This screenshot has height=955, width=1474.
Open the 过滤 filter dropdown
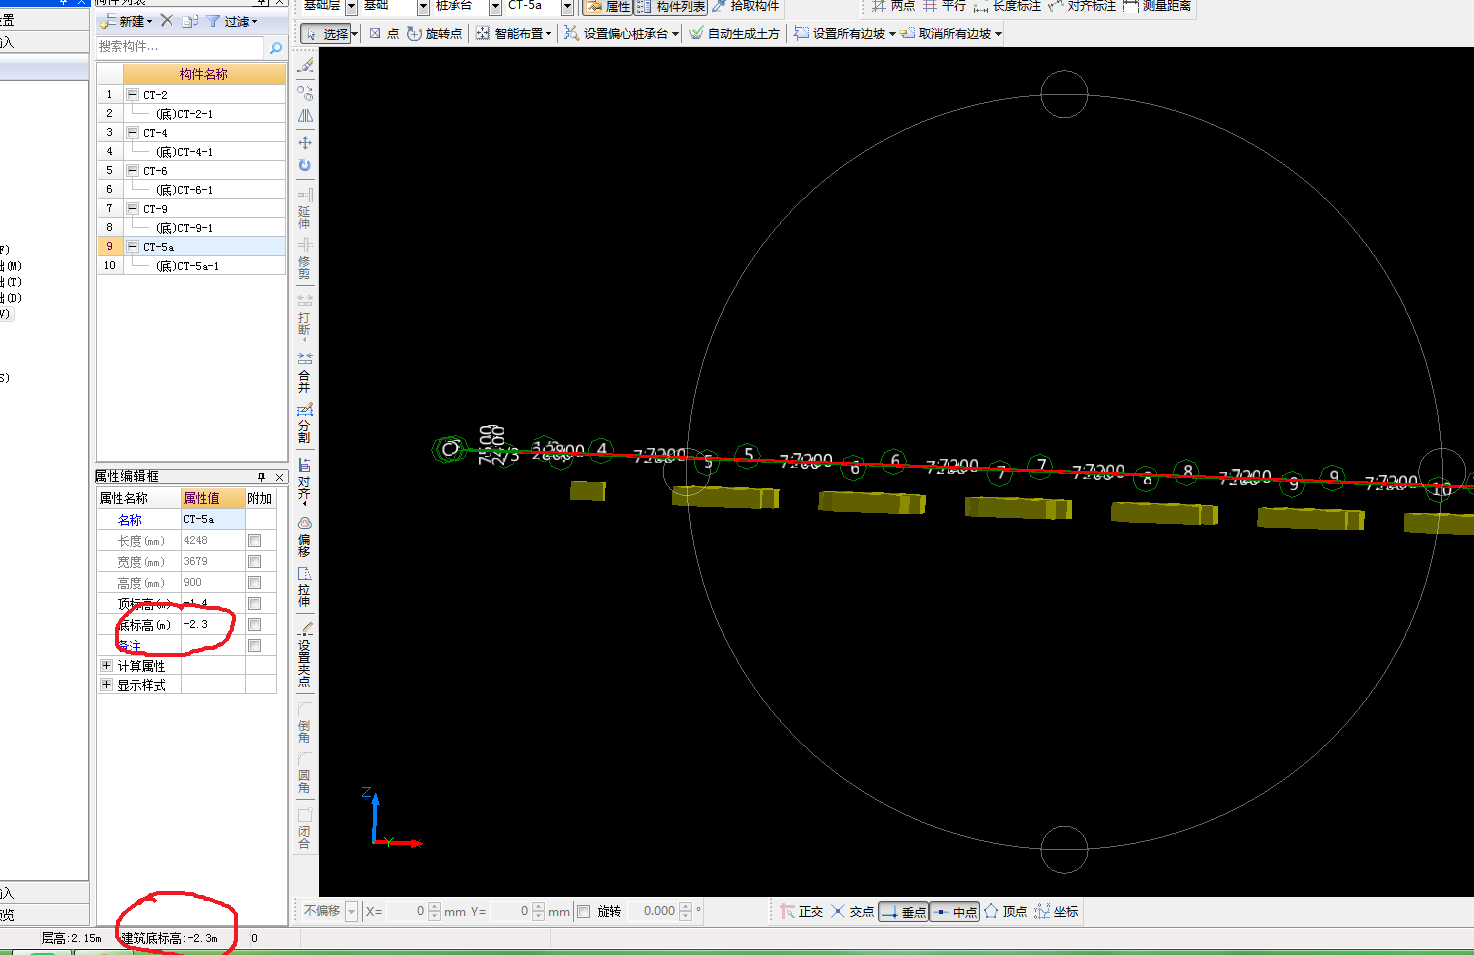(x=233, y=21)
